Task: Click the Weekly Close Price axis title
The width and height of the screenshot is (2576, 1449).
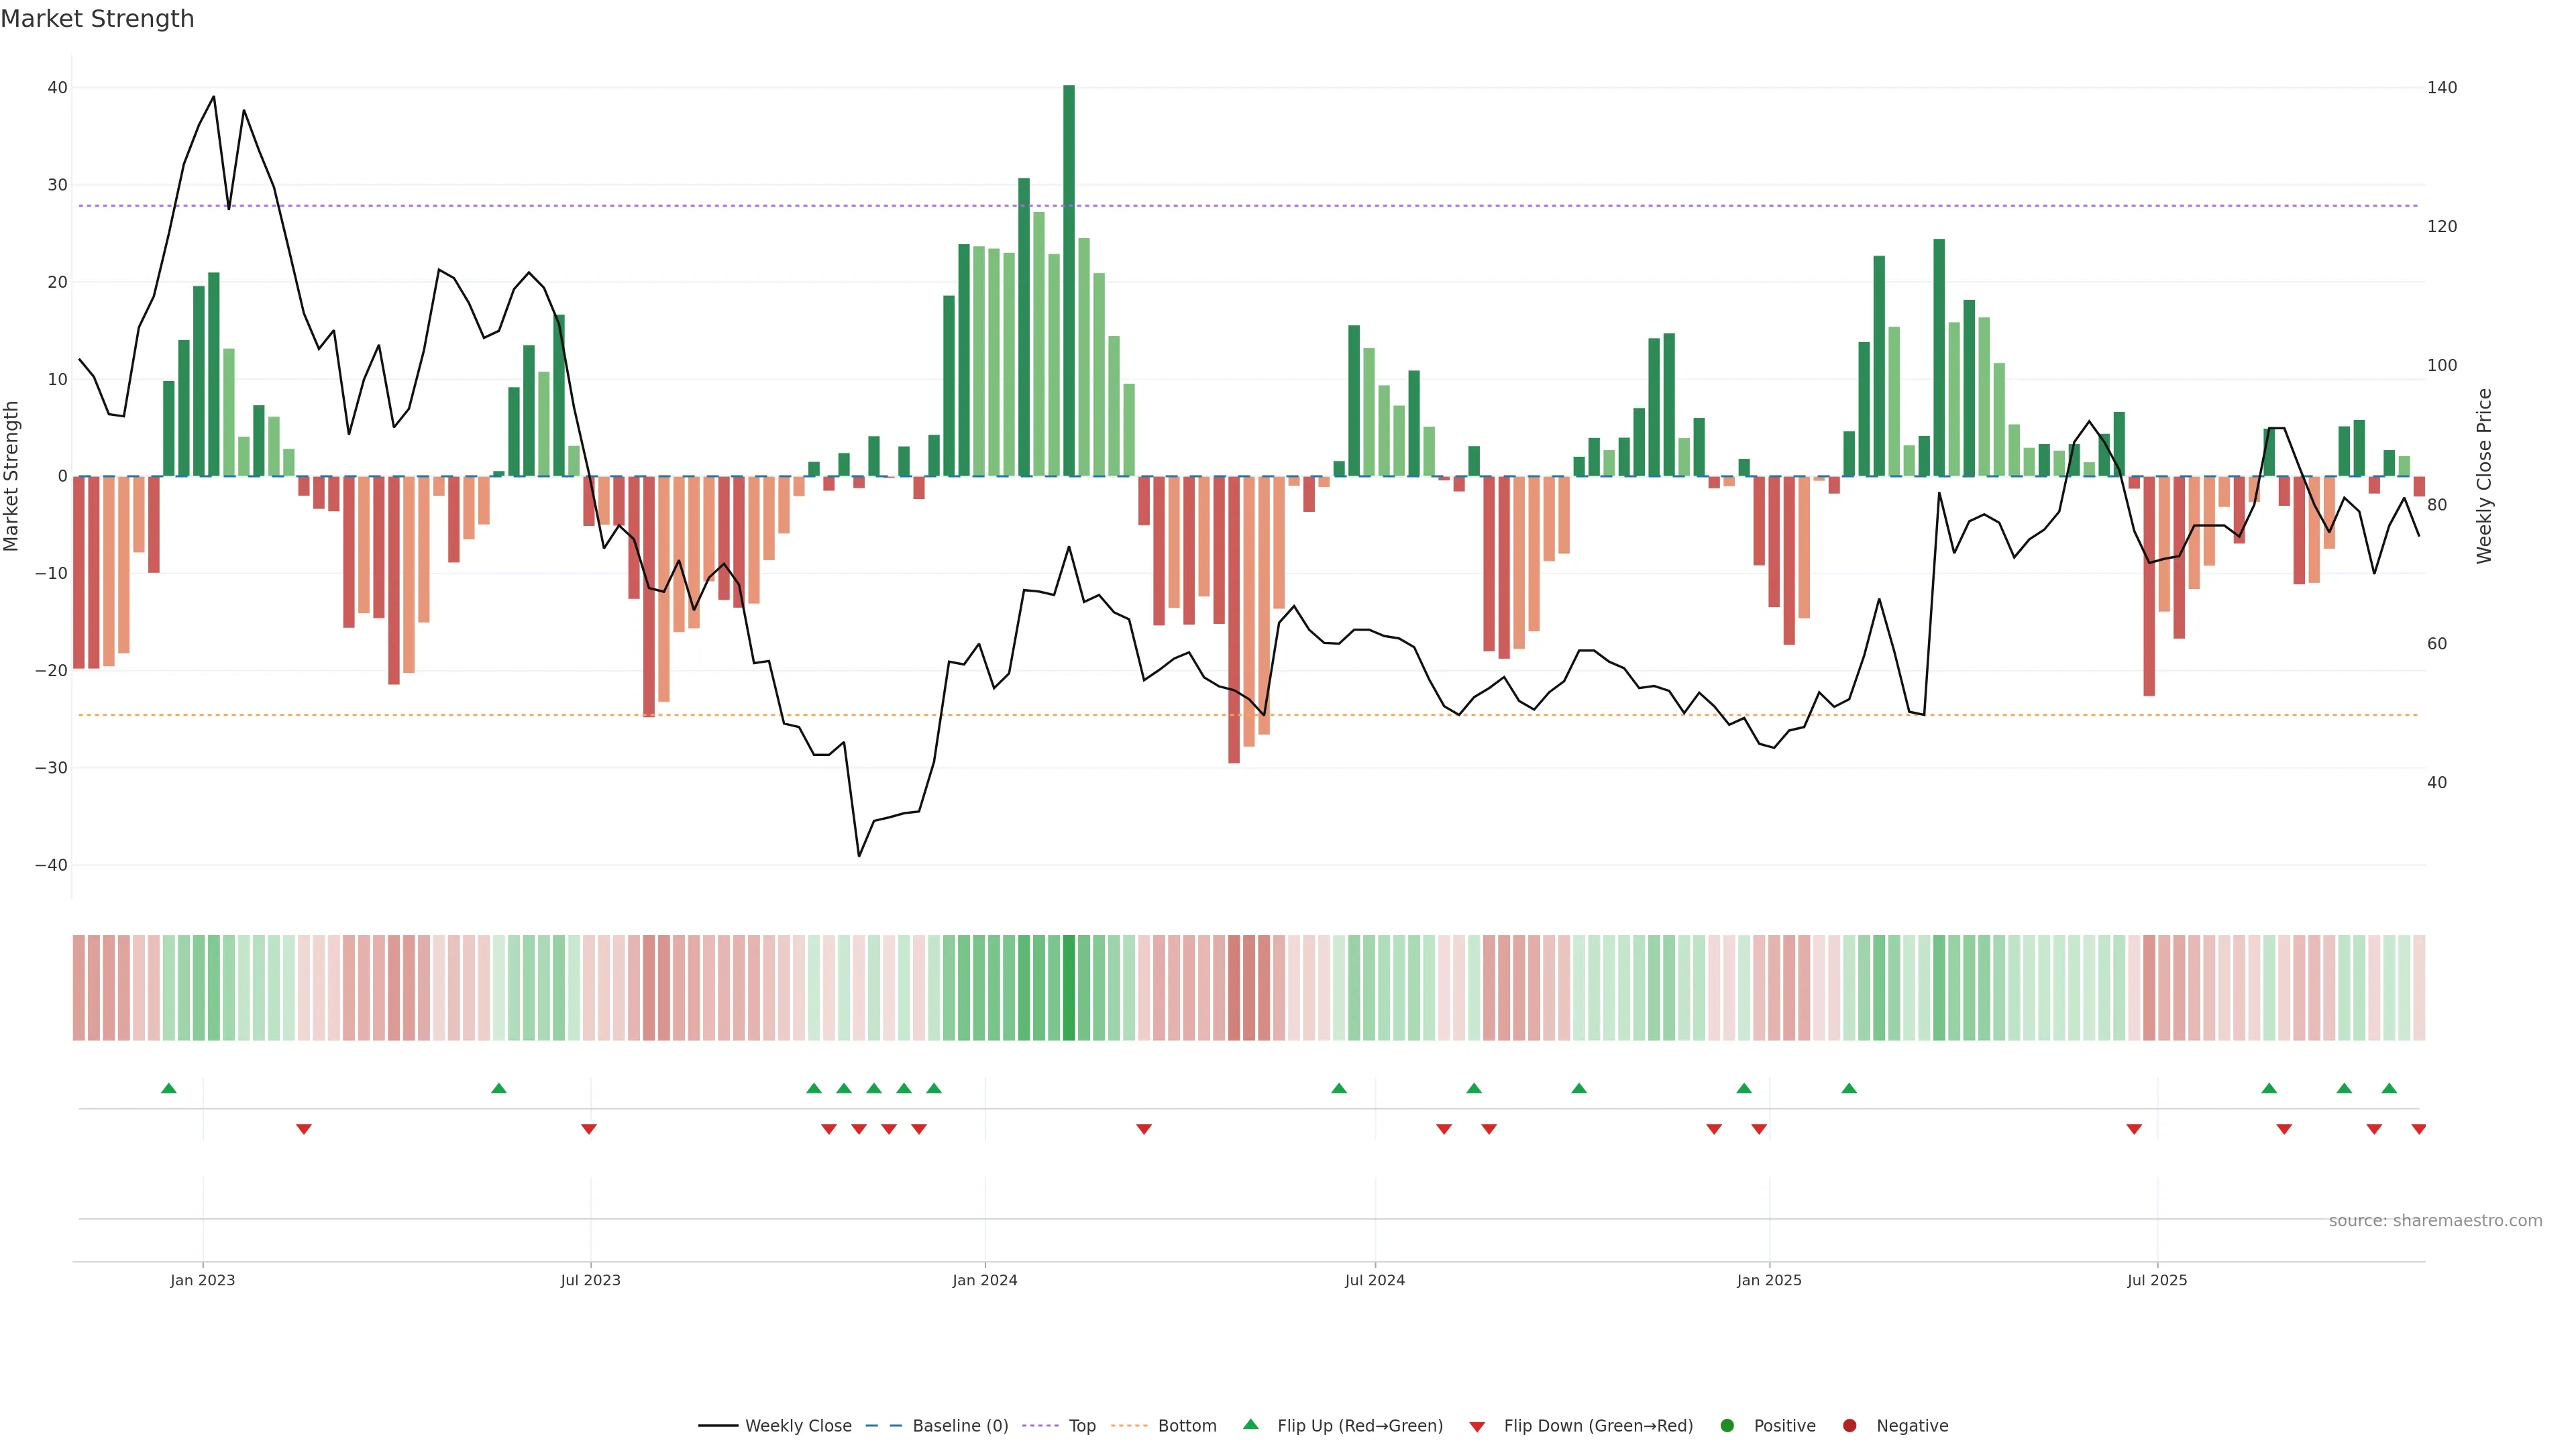Action: pos(2484,476)
